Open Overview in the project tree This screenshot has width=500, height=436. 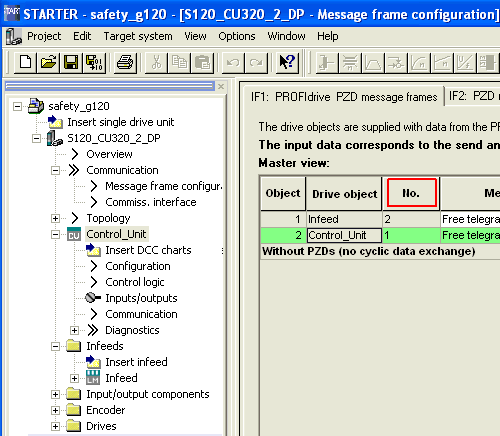click(x=109, y=154)
